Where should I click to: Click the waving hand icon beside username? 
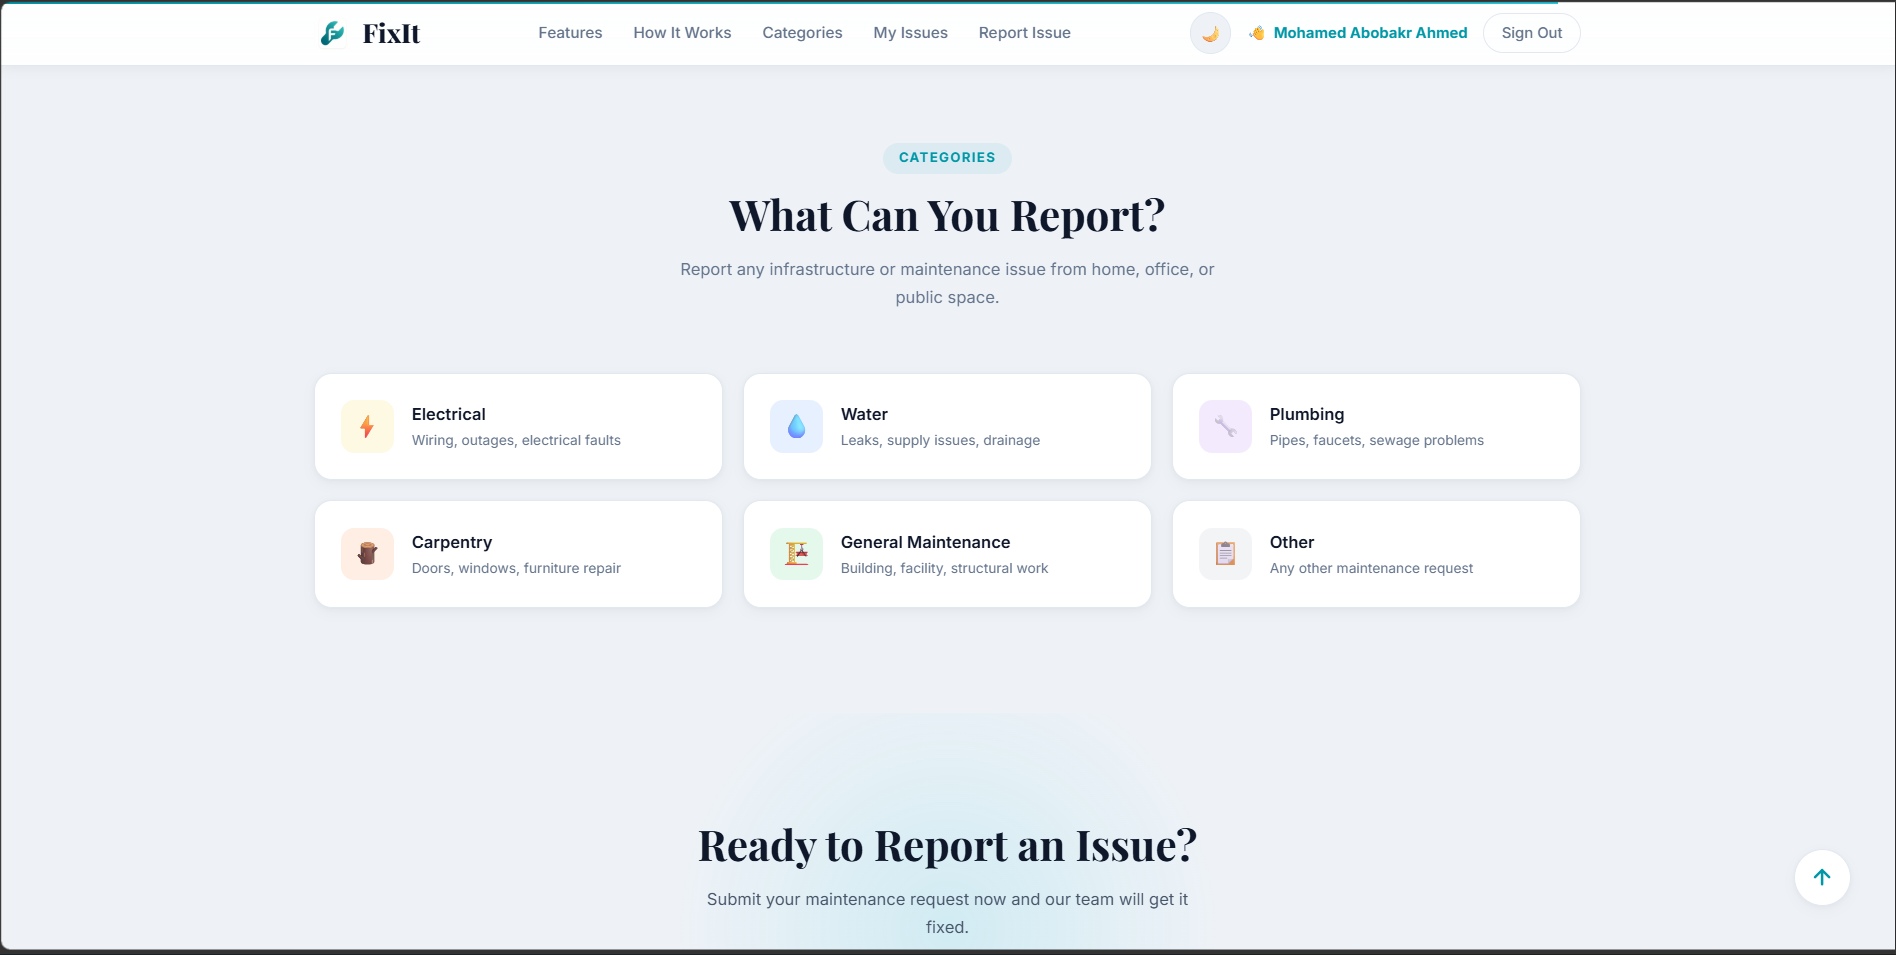pyautogui.click(x=1257, y=33)
